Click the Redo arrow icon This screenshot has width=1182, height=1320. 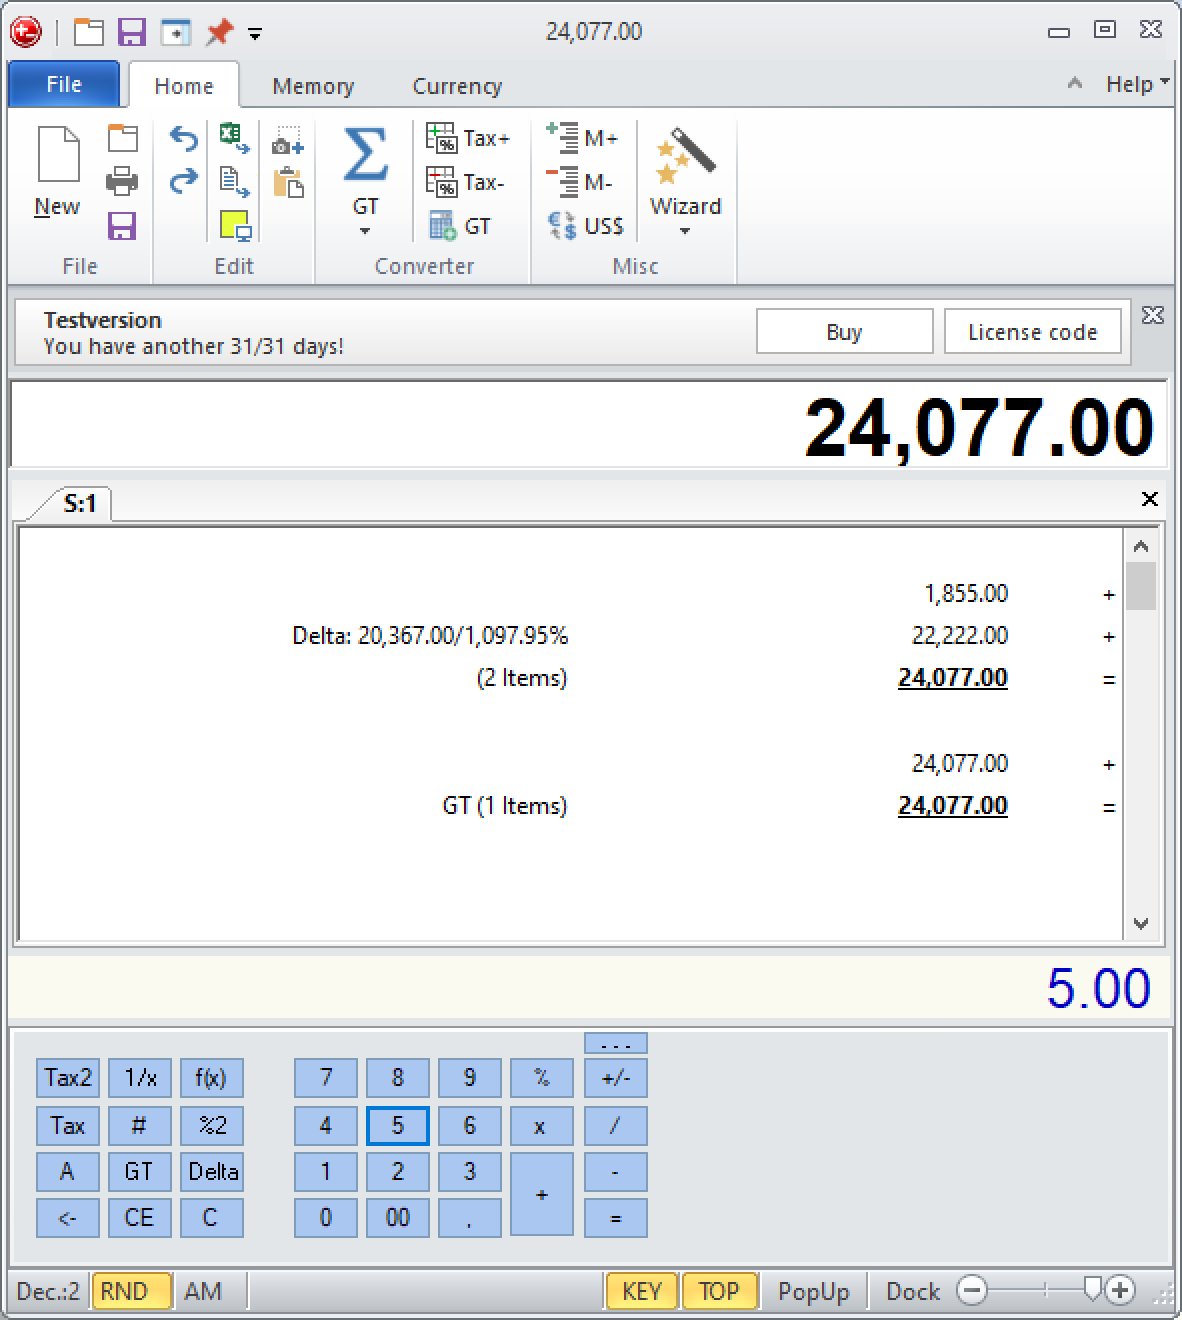(x=184, y=181)
